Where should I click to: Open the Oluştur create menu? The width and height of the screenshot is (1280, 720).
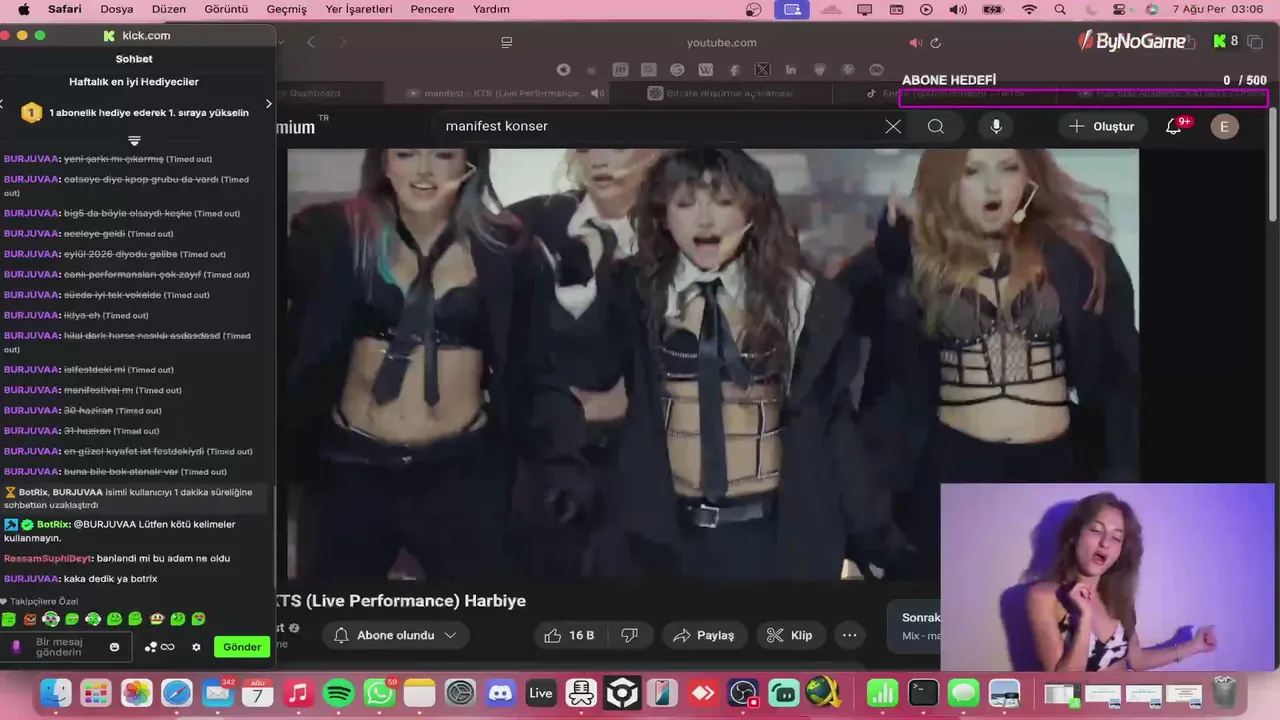(x=1102, y=126)
